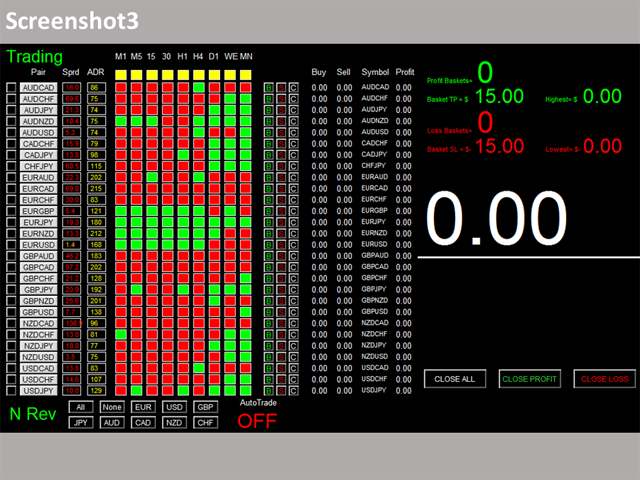Click the S sell icon for CADJPY
Image resolution: width=640 pixels, height=480 pixels.
point(281,155)
